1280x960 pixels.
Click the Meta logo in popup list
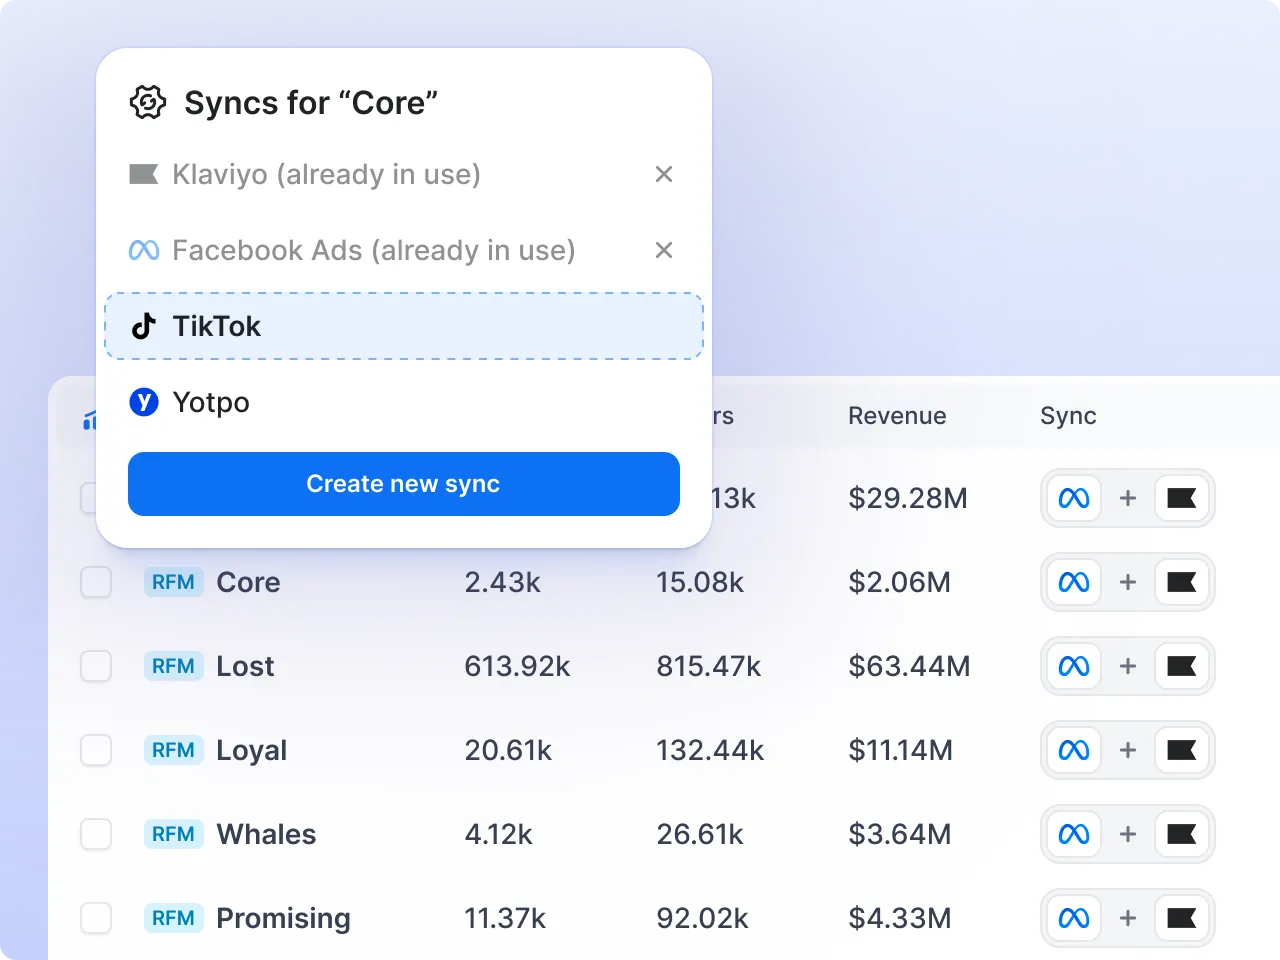(144, 250)
